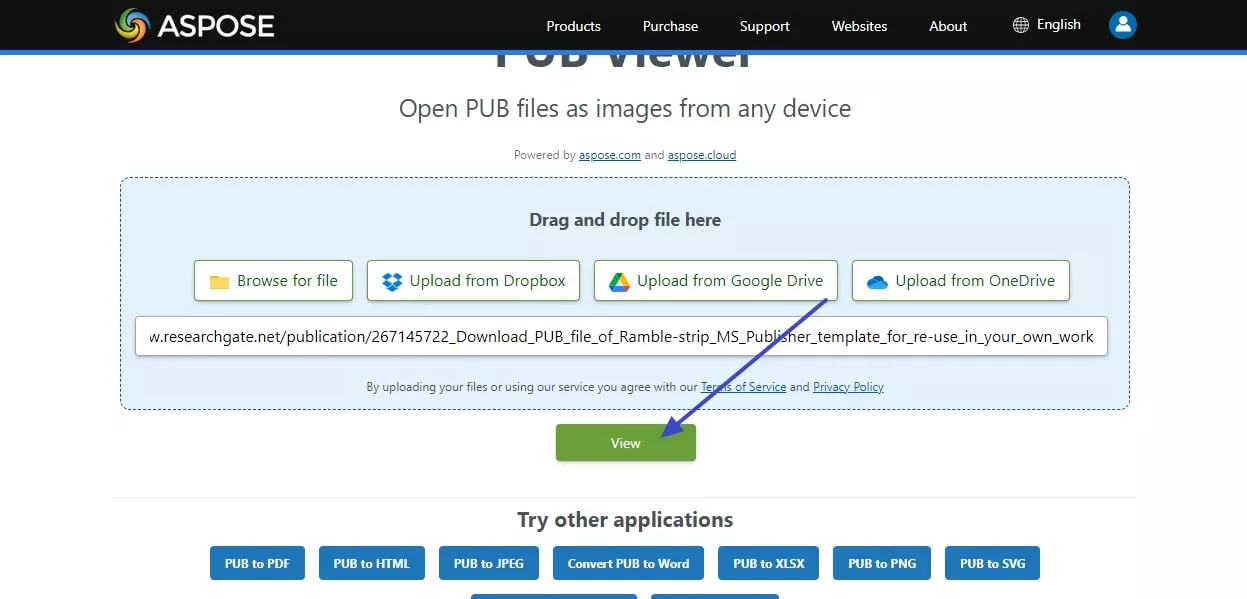Open the Purchase menu
Screen dimensions: 1247x599
pos(670,26)
